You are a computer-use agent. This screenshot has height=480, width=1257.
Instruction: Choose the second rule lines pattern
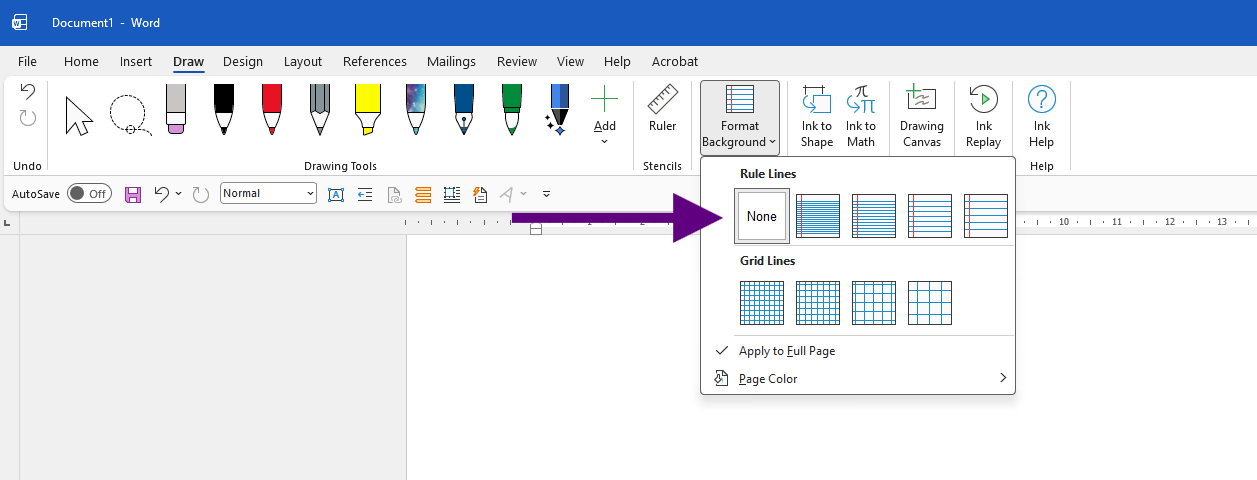(x=874, y=216)
